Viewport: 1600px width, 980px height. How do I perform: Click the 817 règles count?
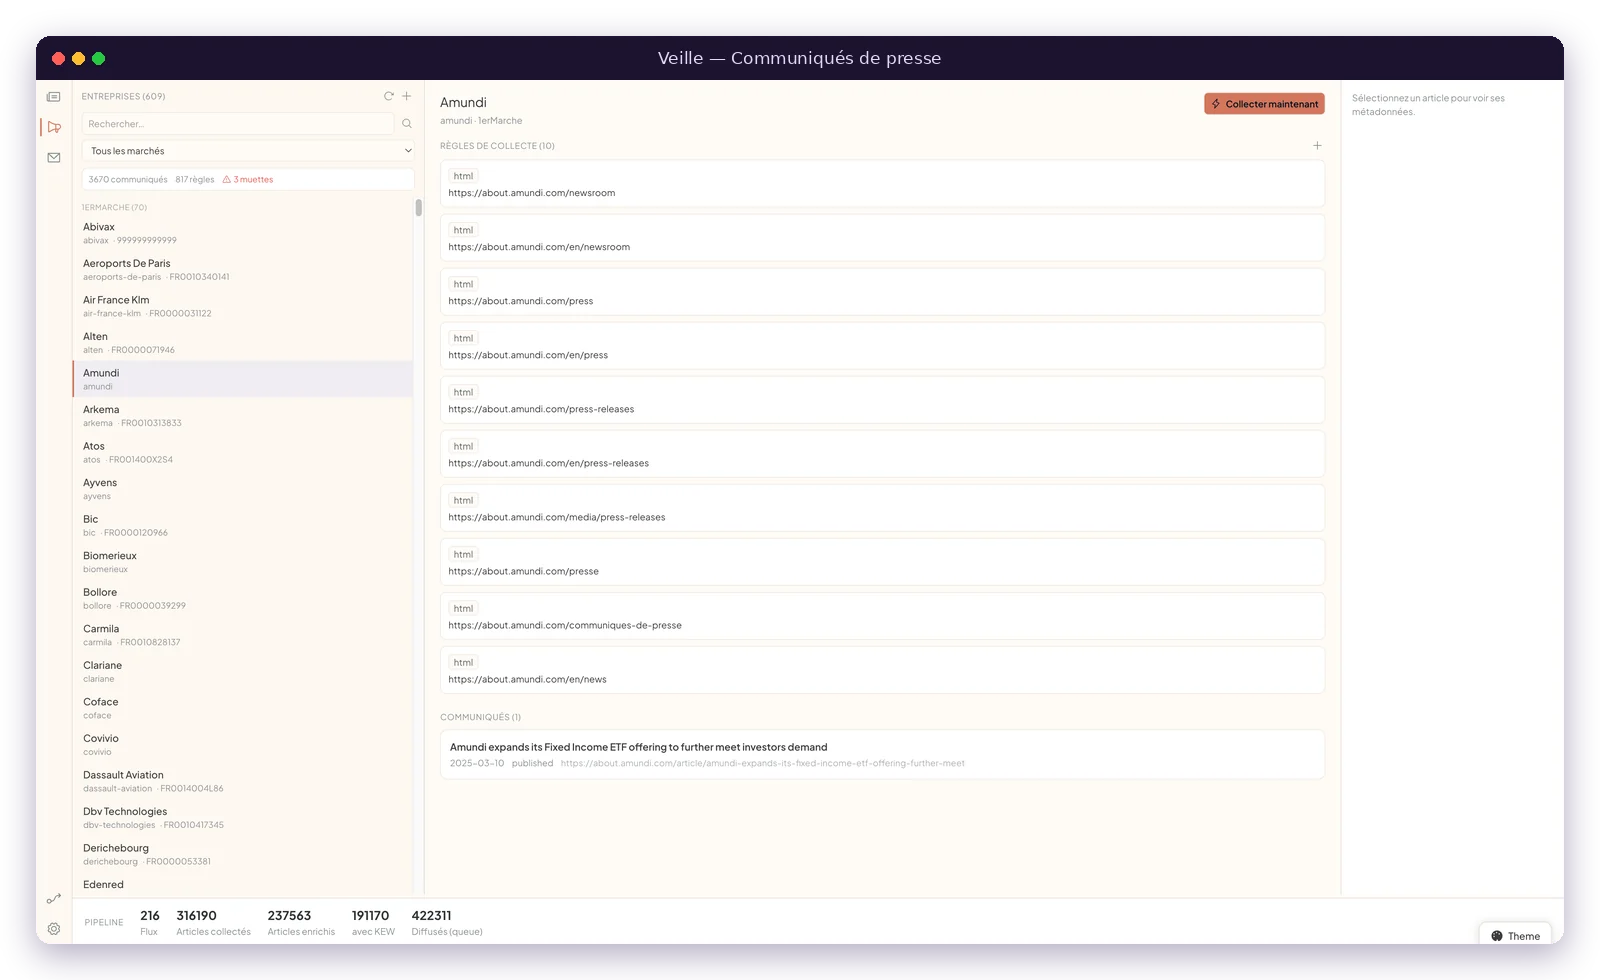tap(195, 180)
